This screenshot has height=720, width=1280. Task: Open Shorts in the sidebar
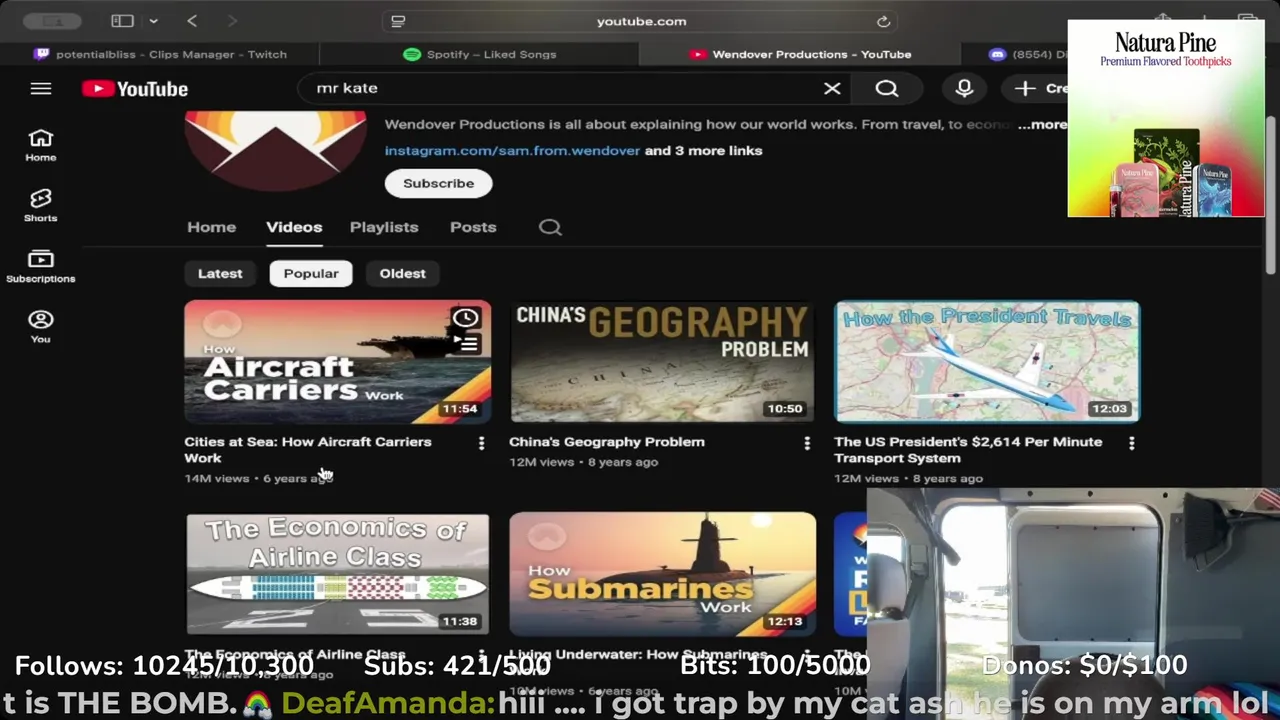point(41,206)
